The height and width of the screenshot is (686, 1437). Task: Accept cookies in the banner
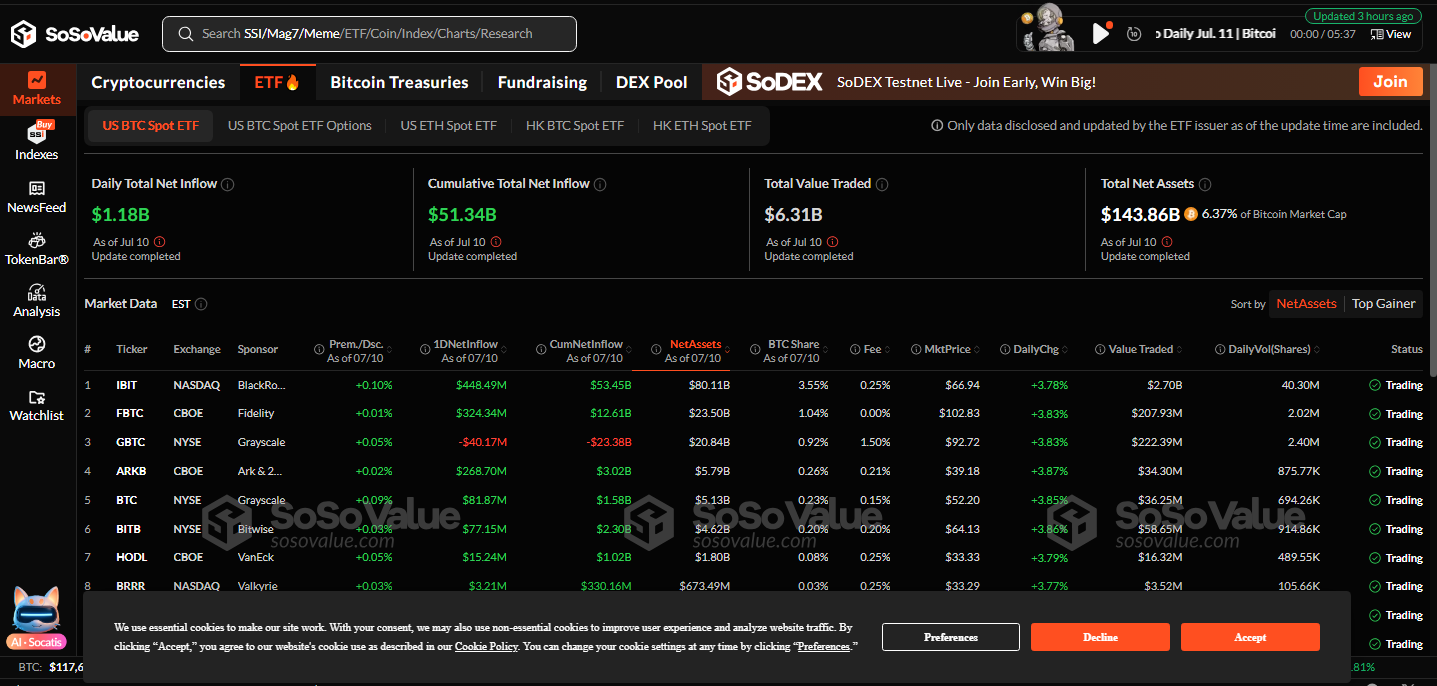1250,637
